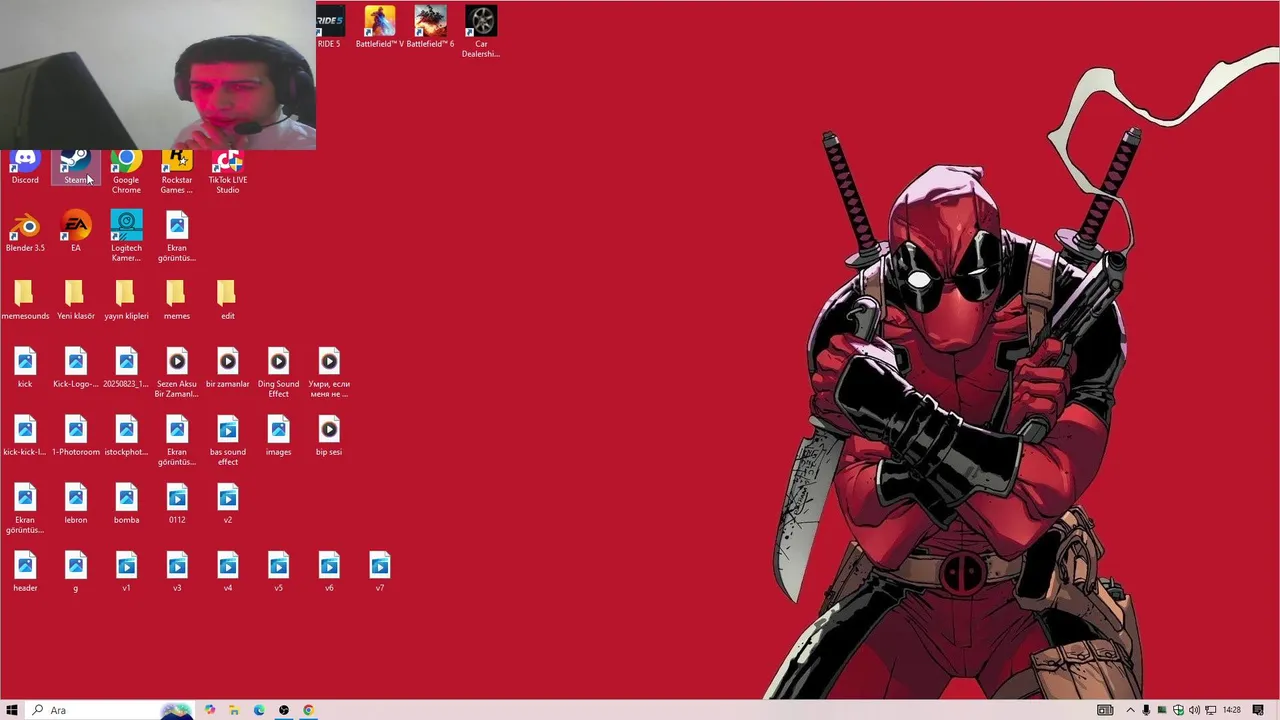Click the 14:28 taskbar clock
The height and width of the screenshot is (720, 1280).
1232,710
